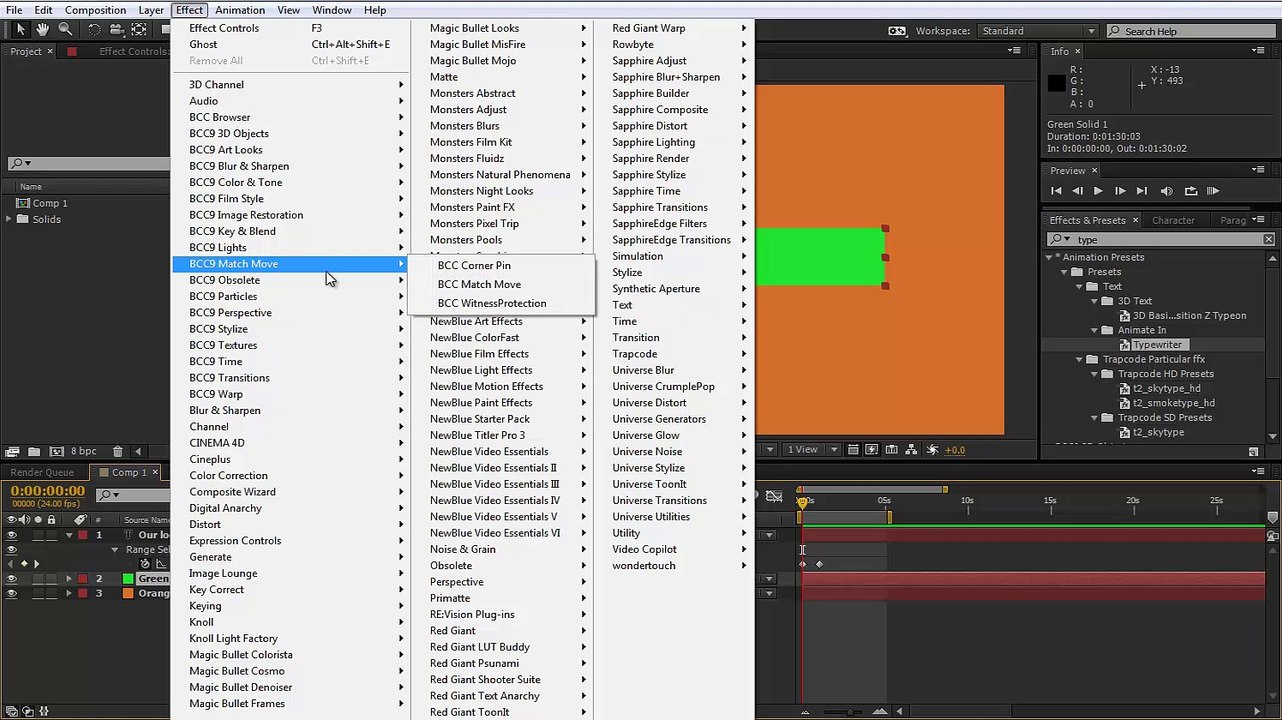Select the Rotation tool
This screenshot has height=720, width=1282.
tap(94, 30)
